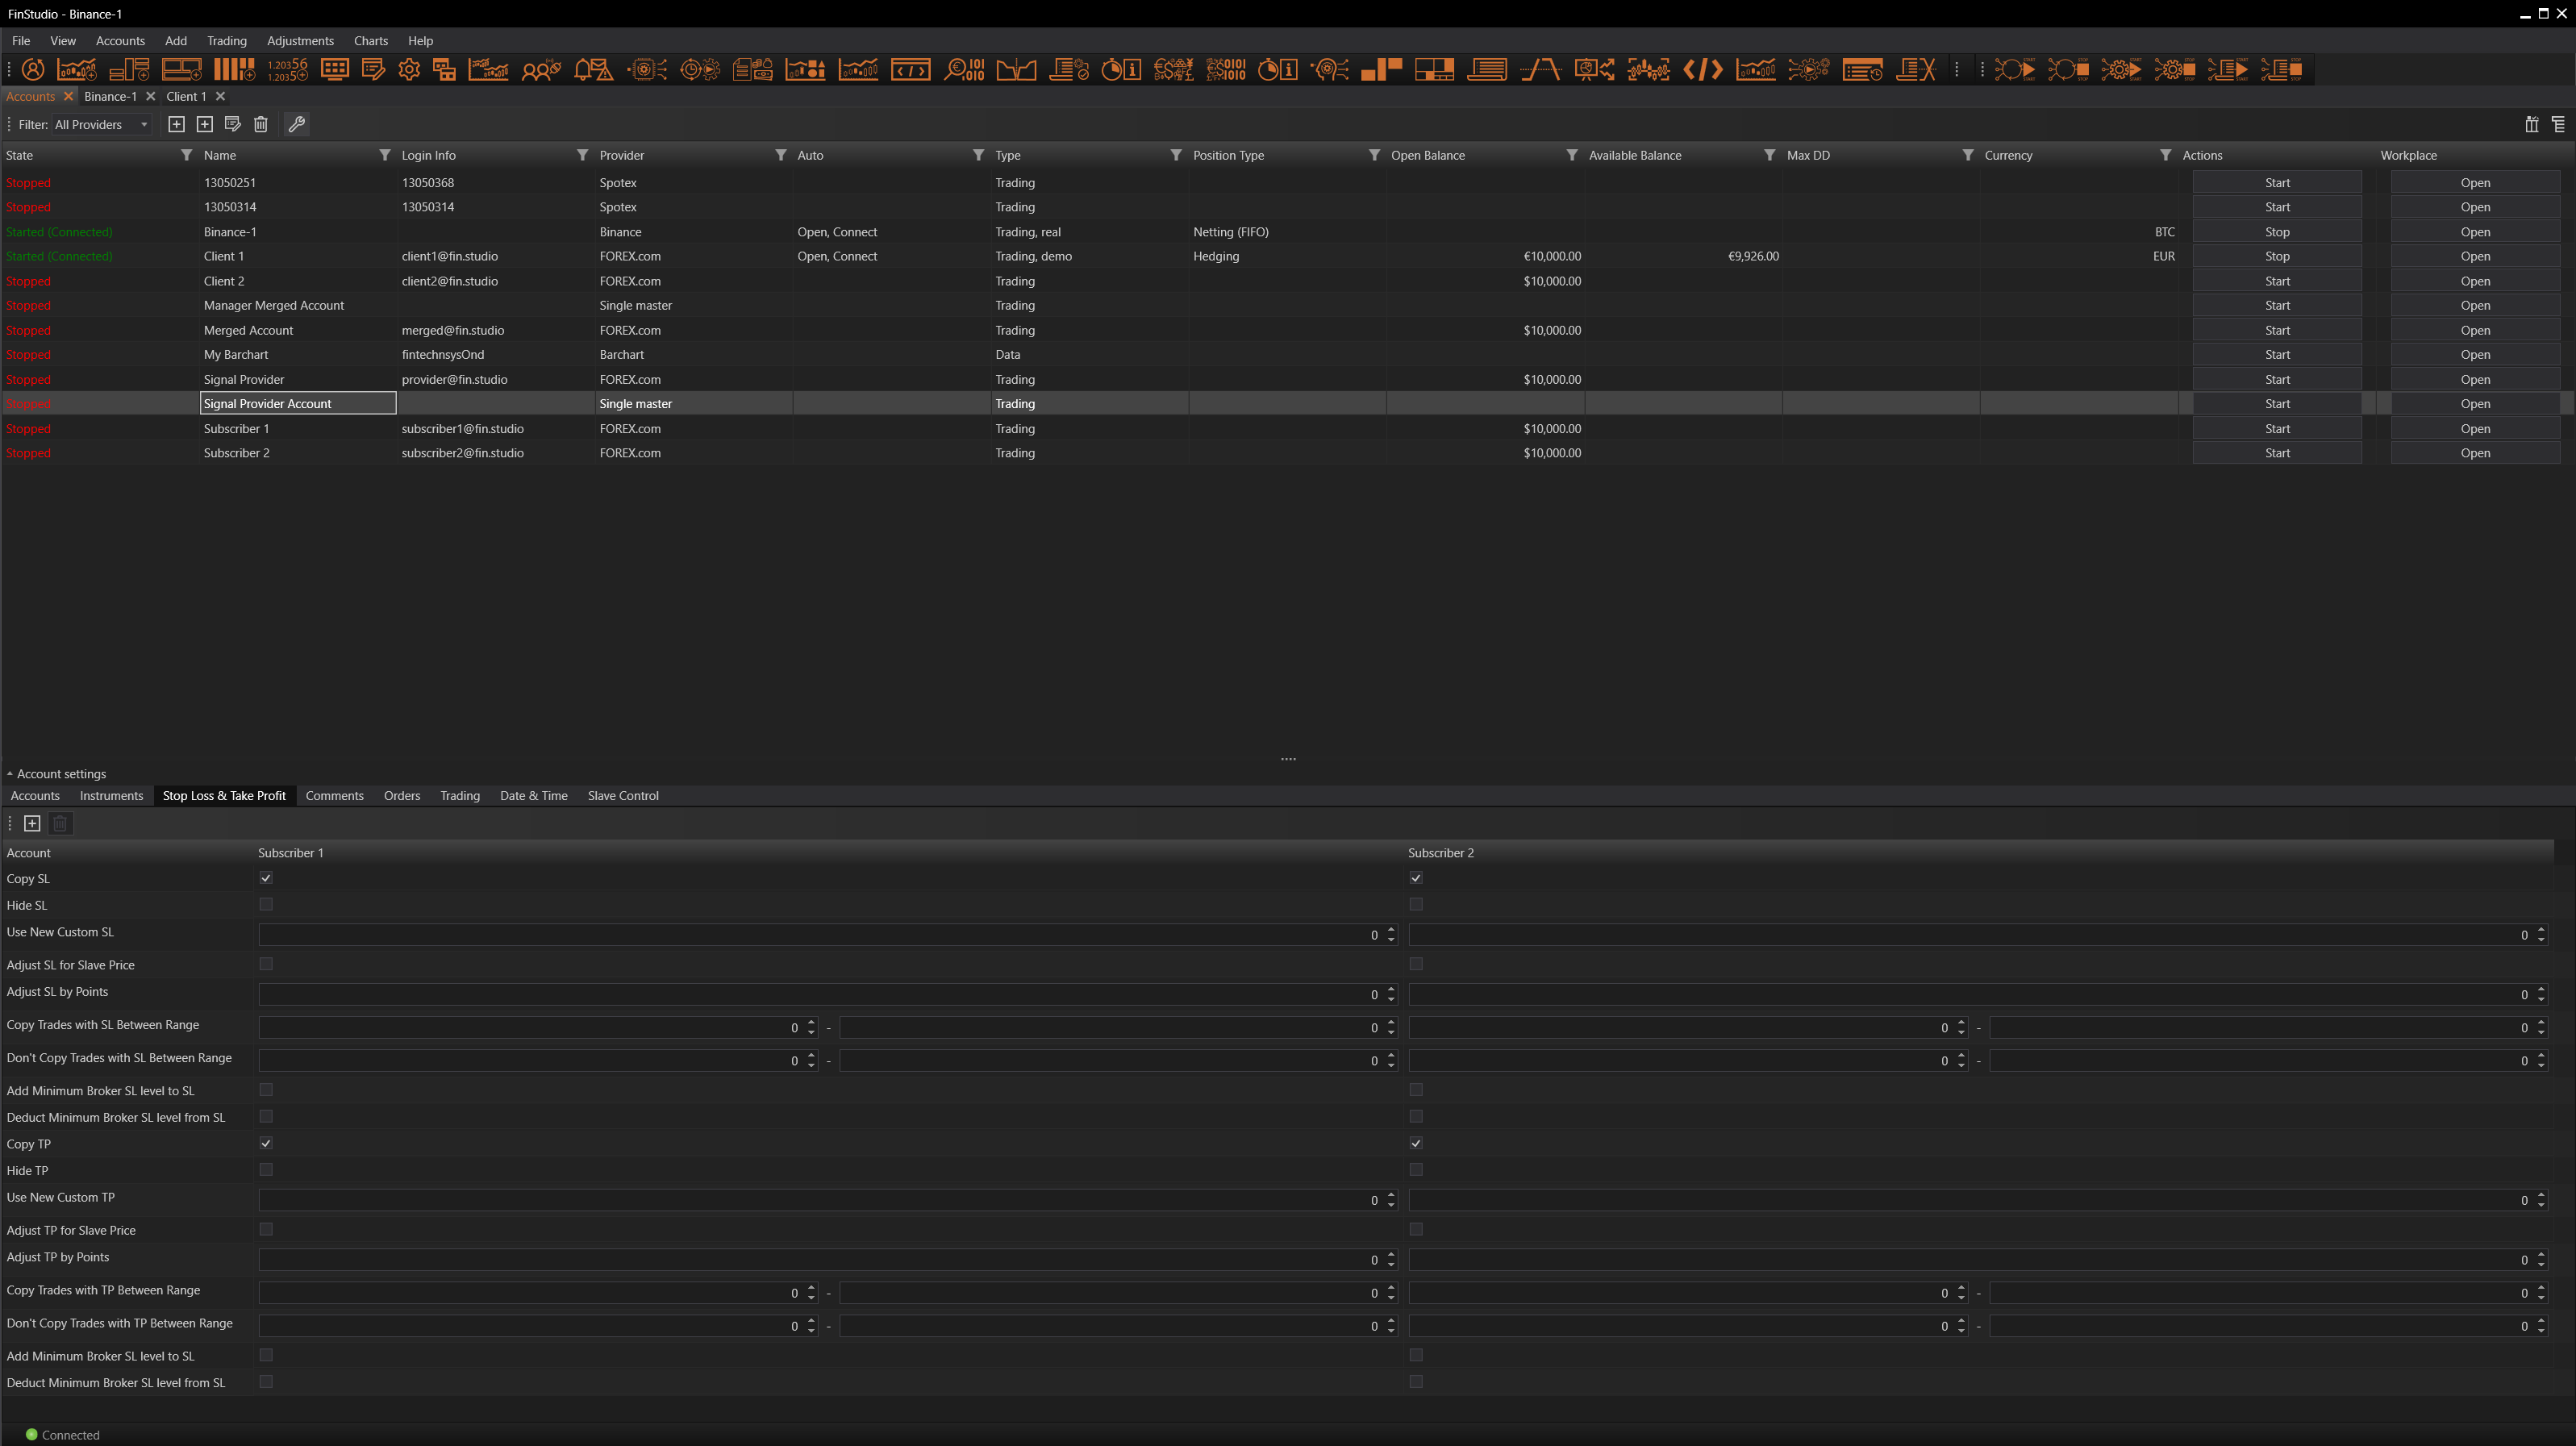Screen dimensions: 2576x1446
Task: Click the trash delete account icon
Action: pos(261,124)
